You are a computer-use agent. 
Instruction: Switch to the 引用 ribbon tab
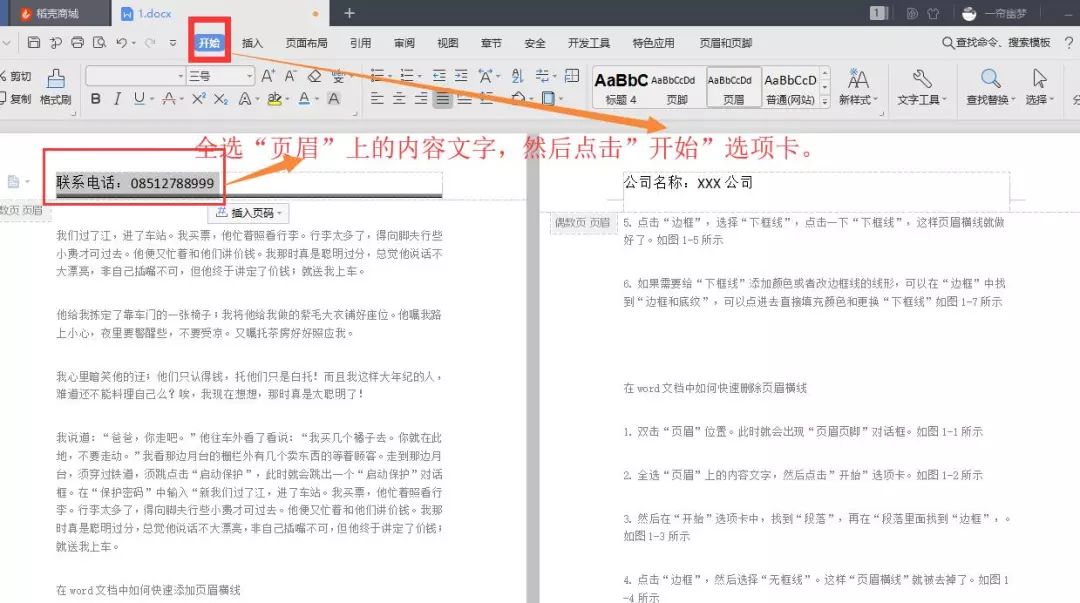click(x=360, y=43)
